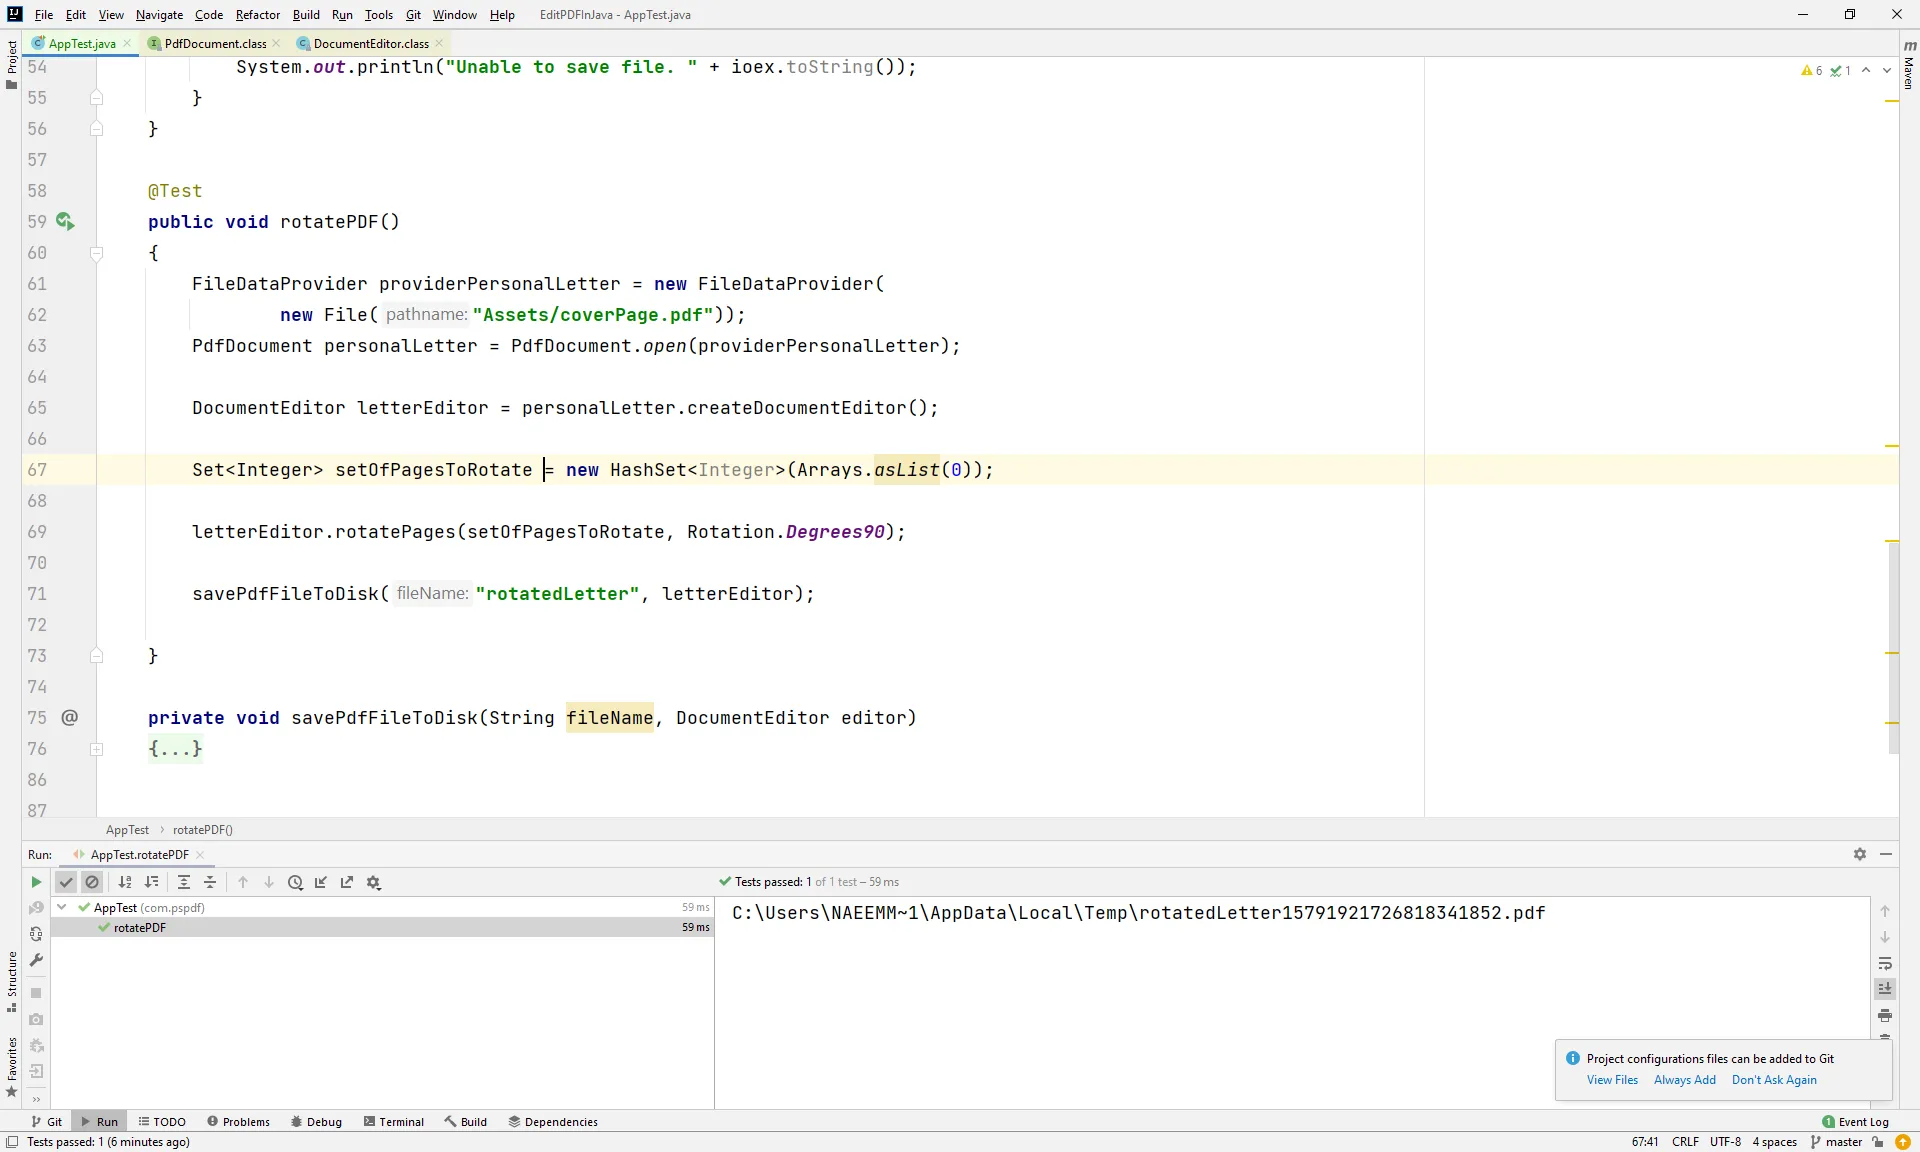Open inspections widget showing 6 warnings

coord(1825,70)
